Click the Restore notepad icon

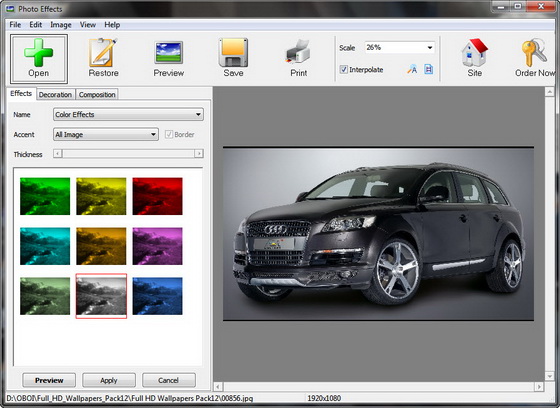103,52
